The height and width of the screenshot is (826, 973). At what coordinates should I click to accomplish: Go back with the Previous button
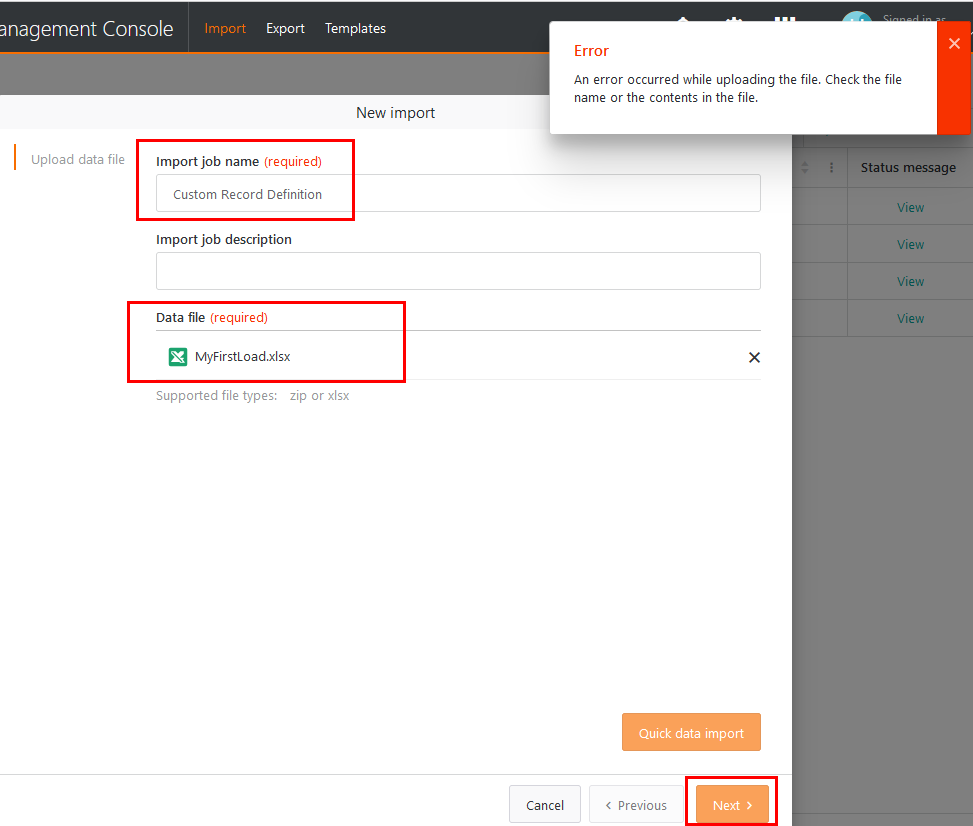636,805
